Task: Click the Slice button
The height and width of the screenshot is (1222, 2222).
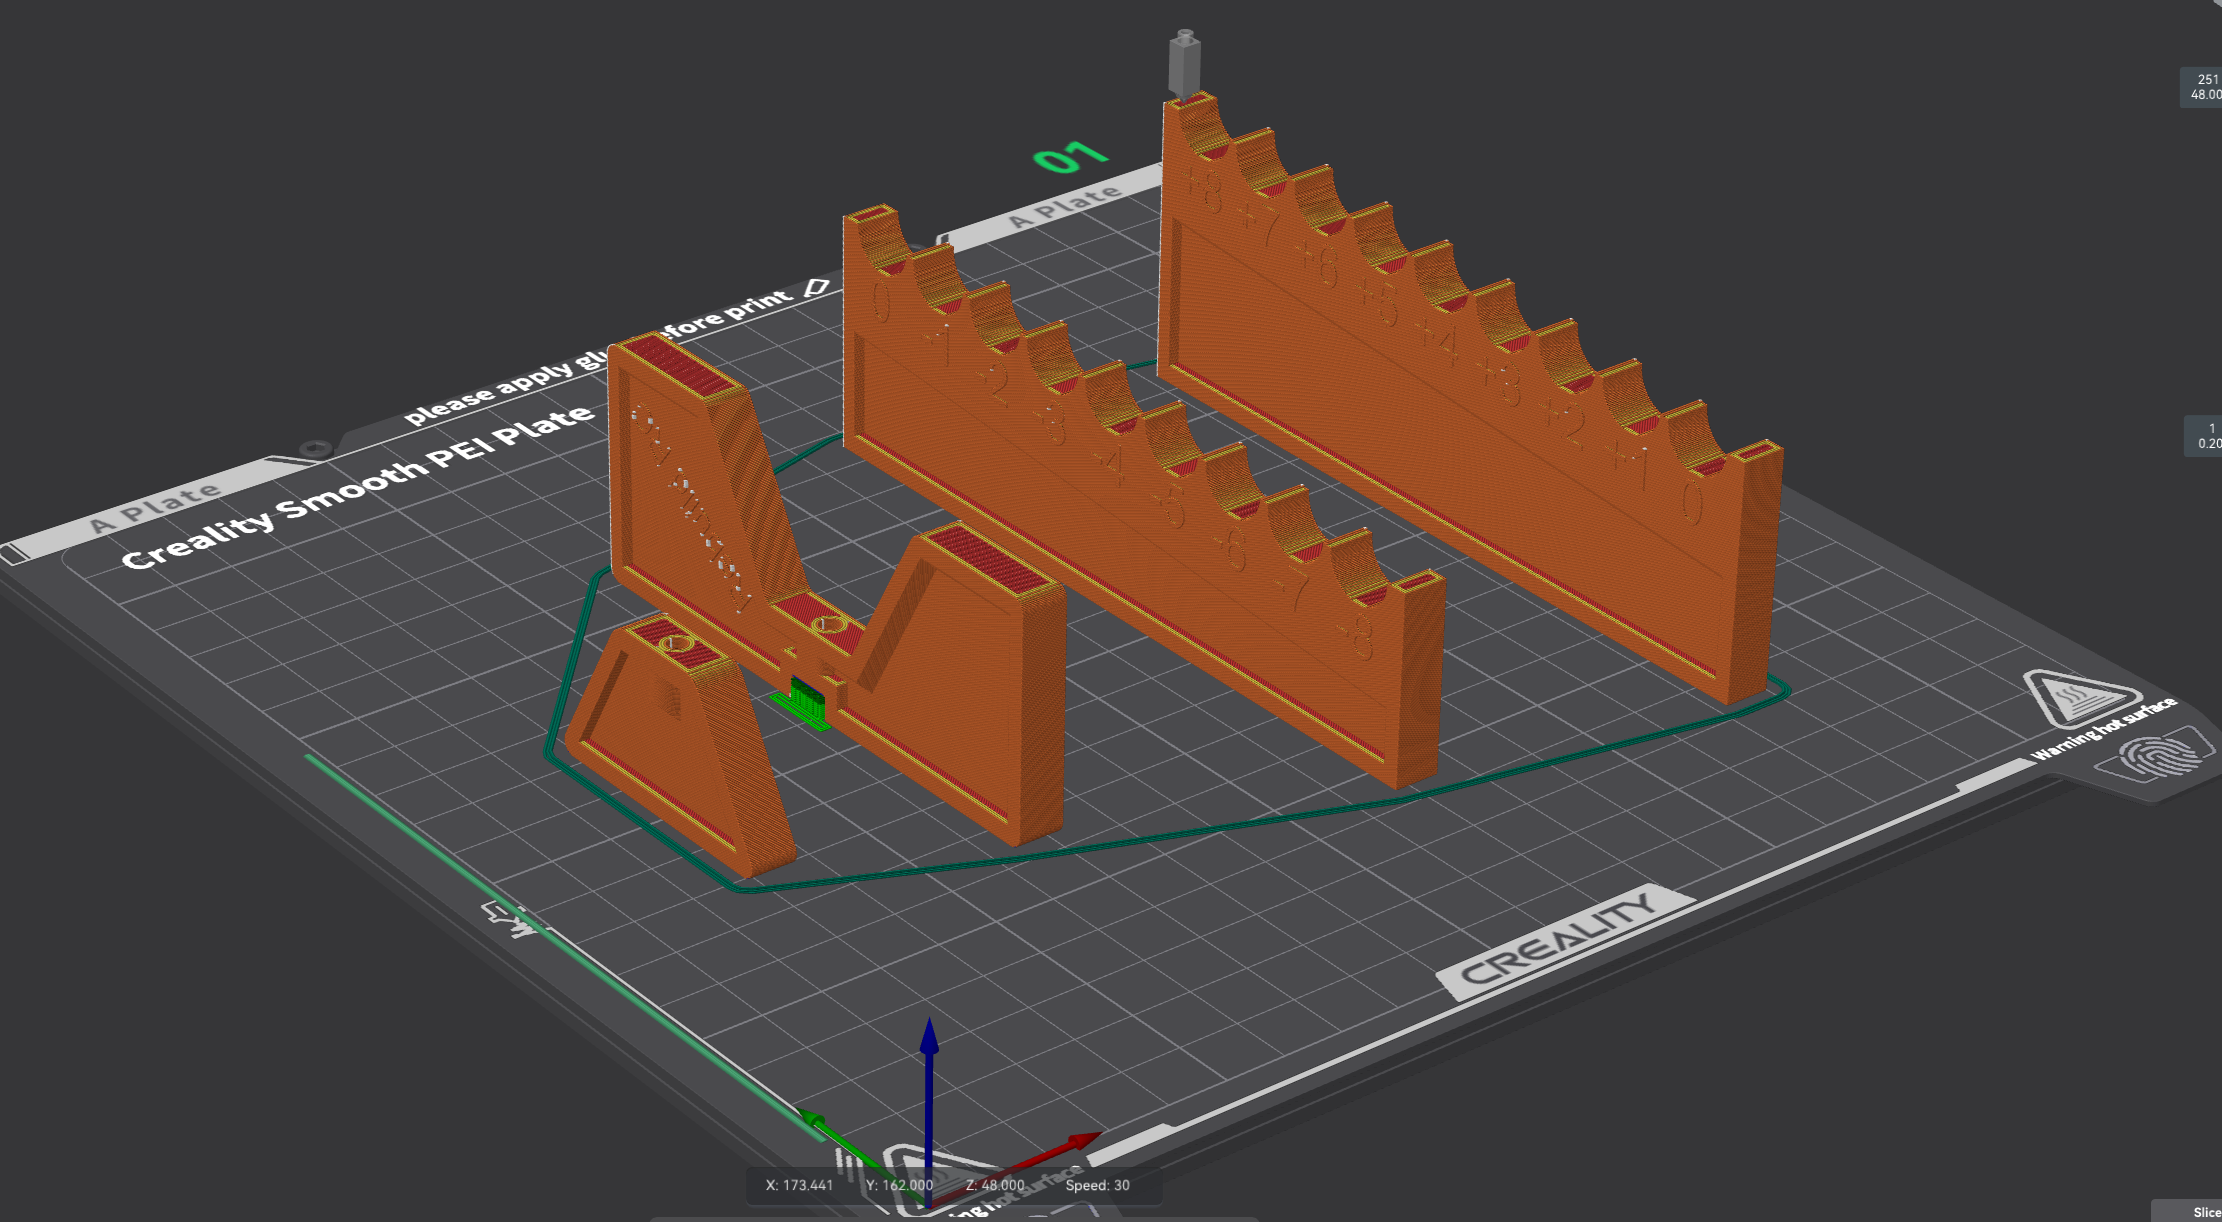Action: click(x=2203, y=1211)
